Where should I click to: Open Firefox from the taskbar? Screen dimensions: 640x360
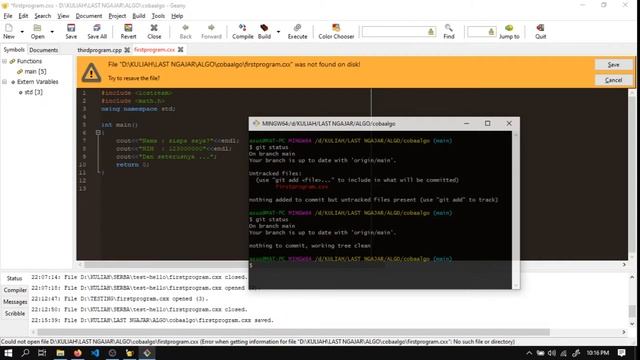(78, 353)
